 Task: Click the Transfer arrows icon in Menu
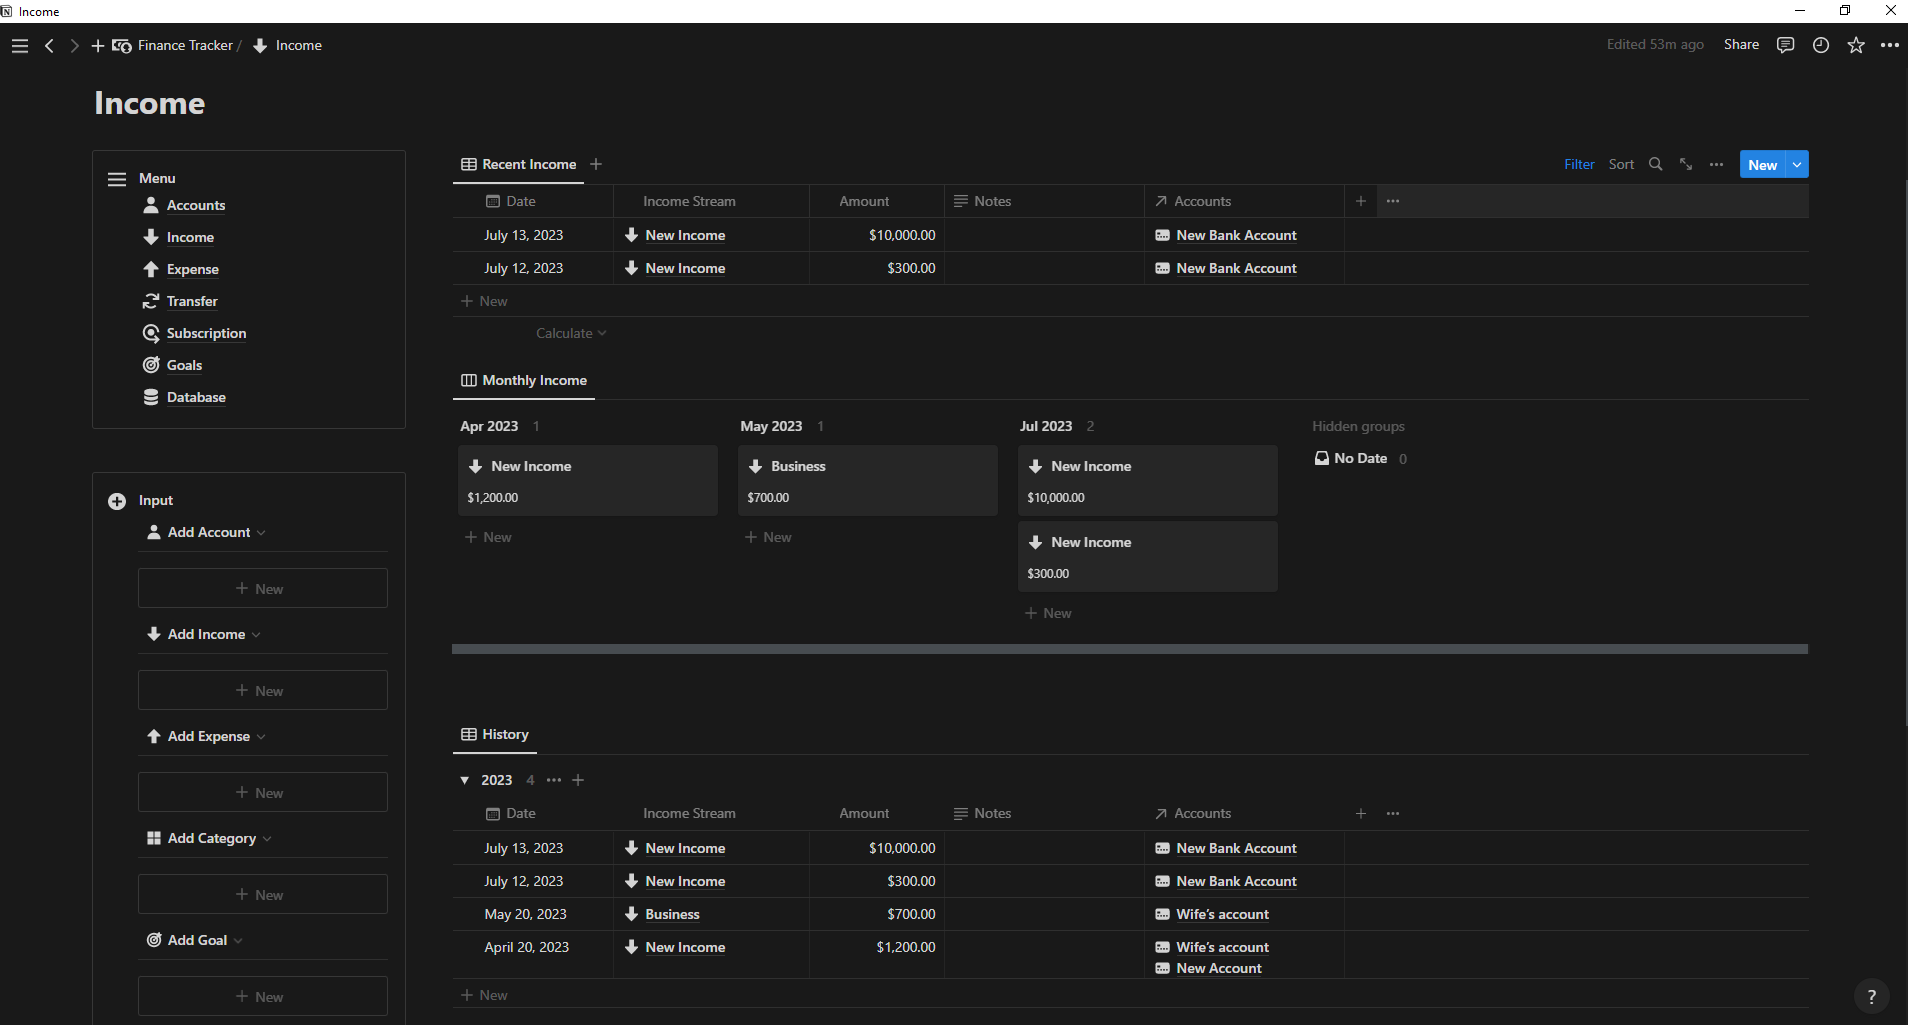tap(151, 301)
